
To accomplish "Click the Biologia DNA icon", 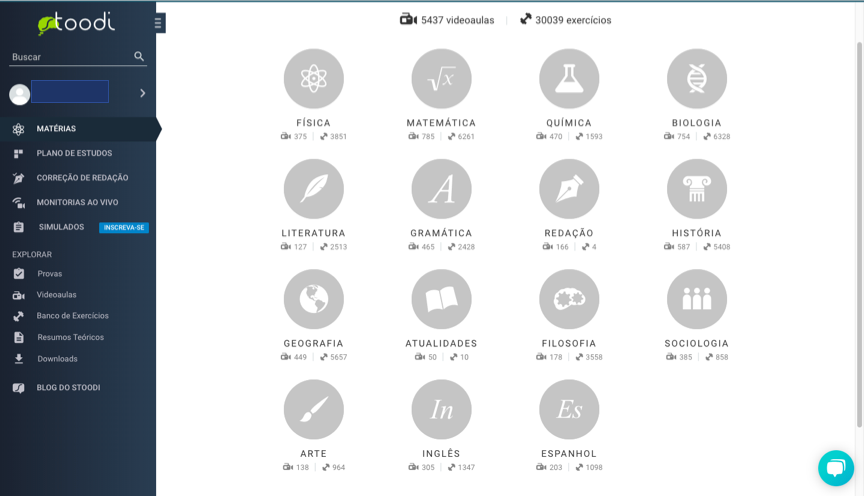I will (697, 79).
